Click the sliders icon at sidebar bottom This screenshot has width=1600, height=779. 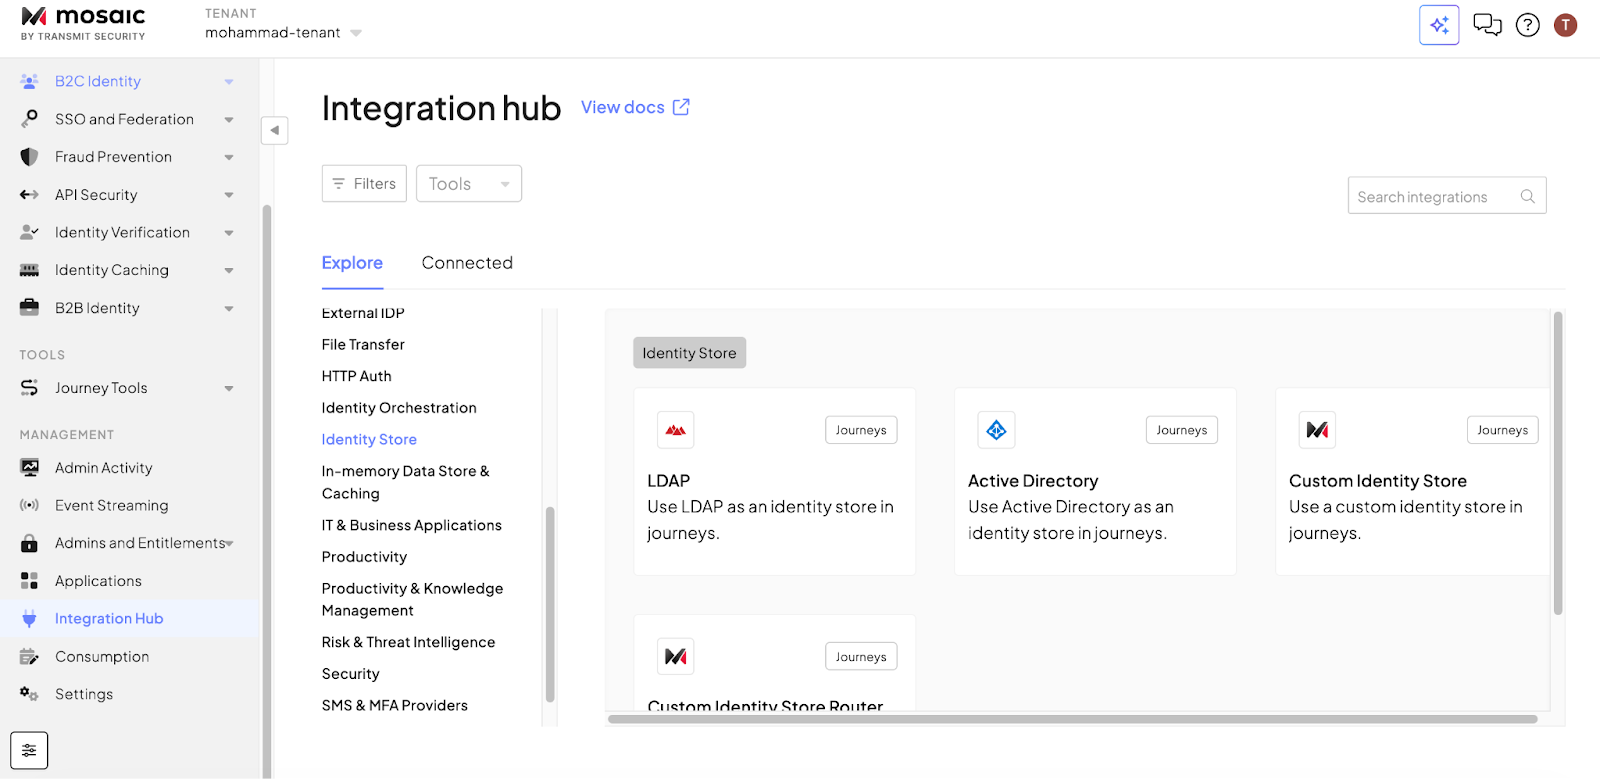point(29,750)
